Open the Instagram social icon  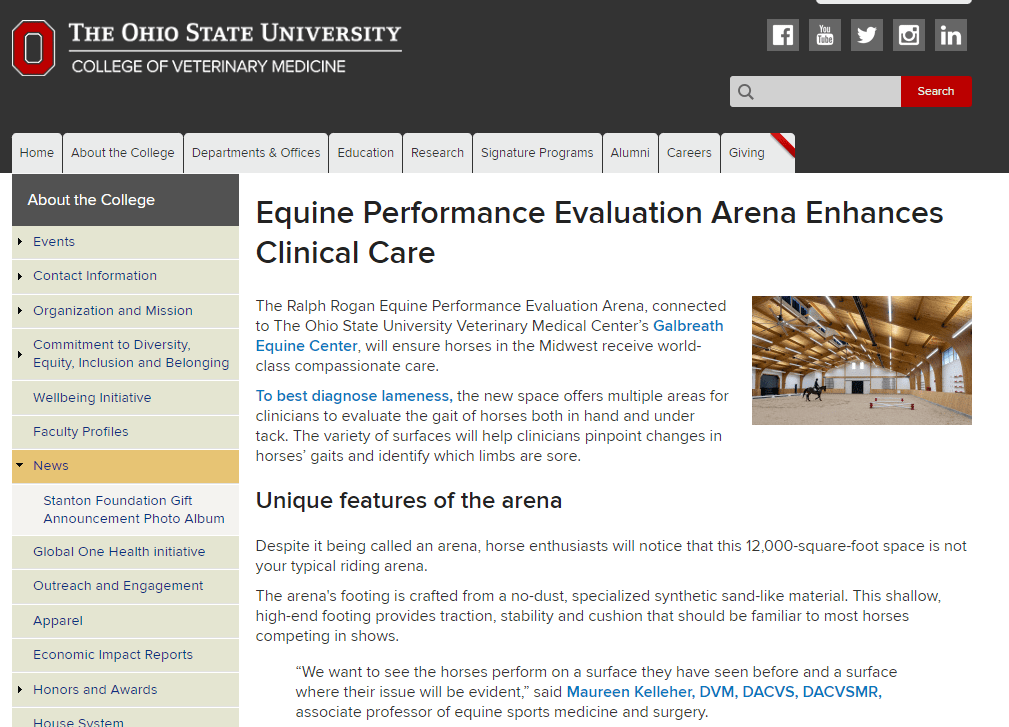[x=908, y=35]
